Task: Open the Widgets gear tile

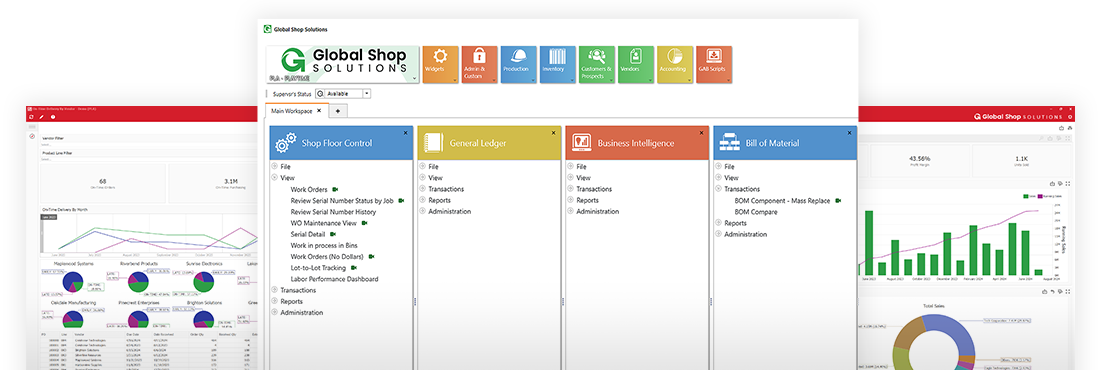Action: coord(441,64)
